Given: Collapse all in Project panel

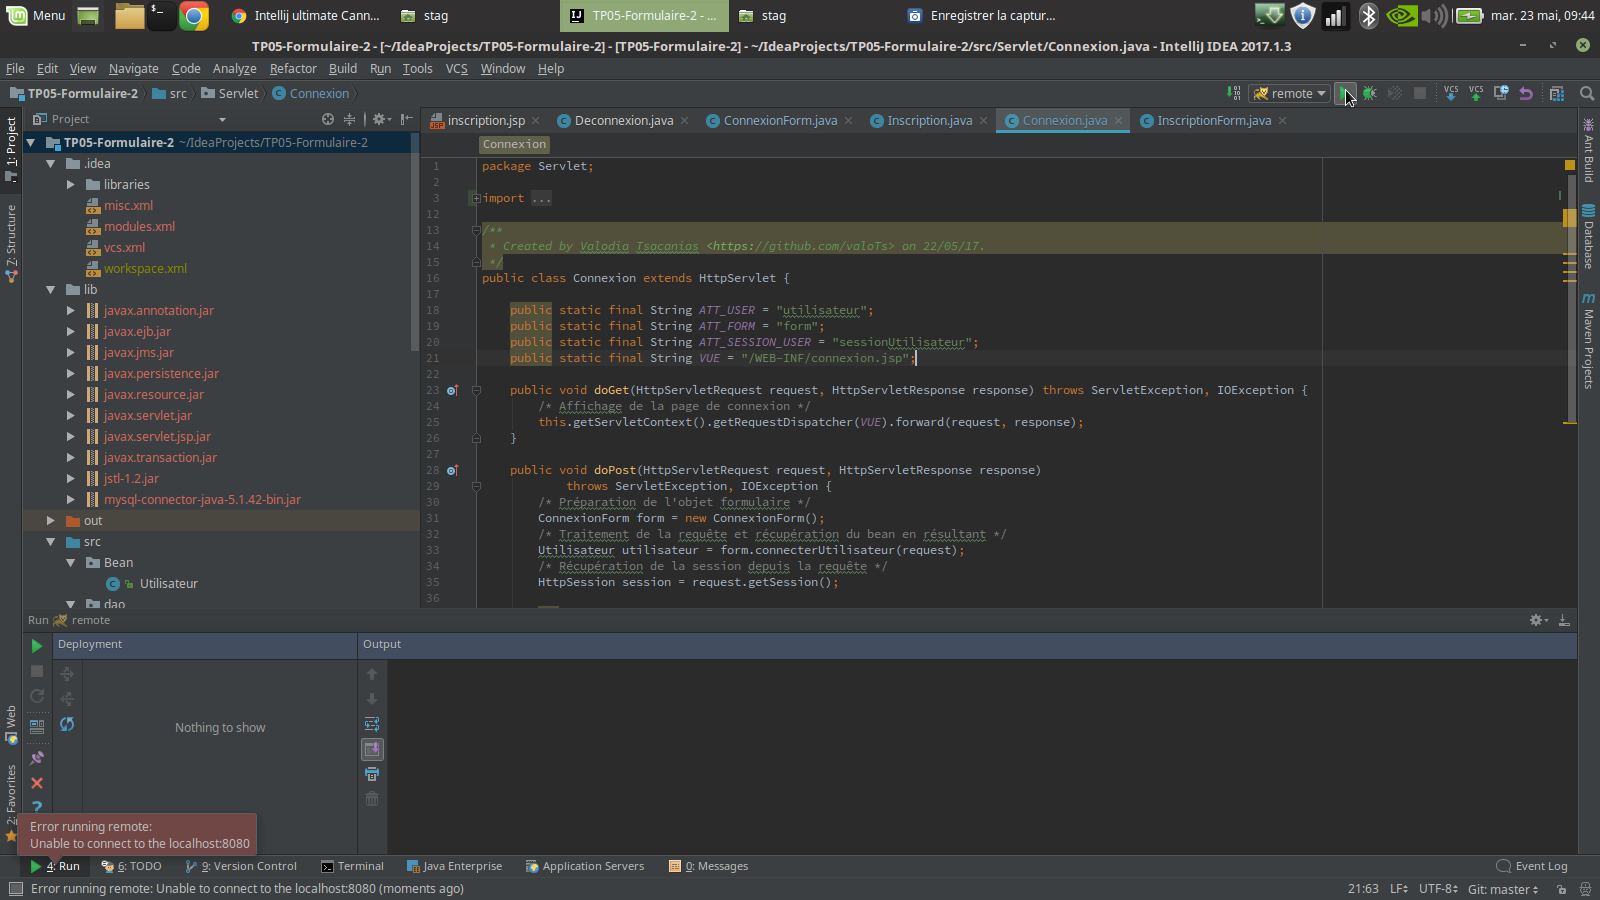Looking at the screenshot, I should [x=349, y=119].
